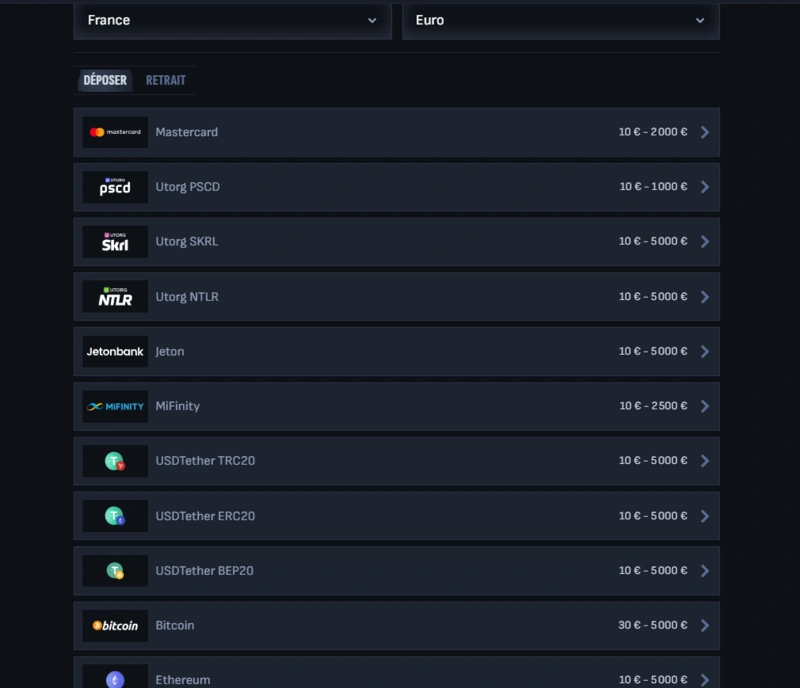
Task: Click the Mastercard logo icon
Action: point(113,131)
